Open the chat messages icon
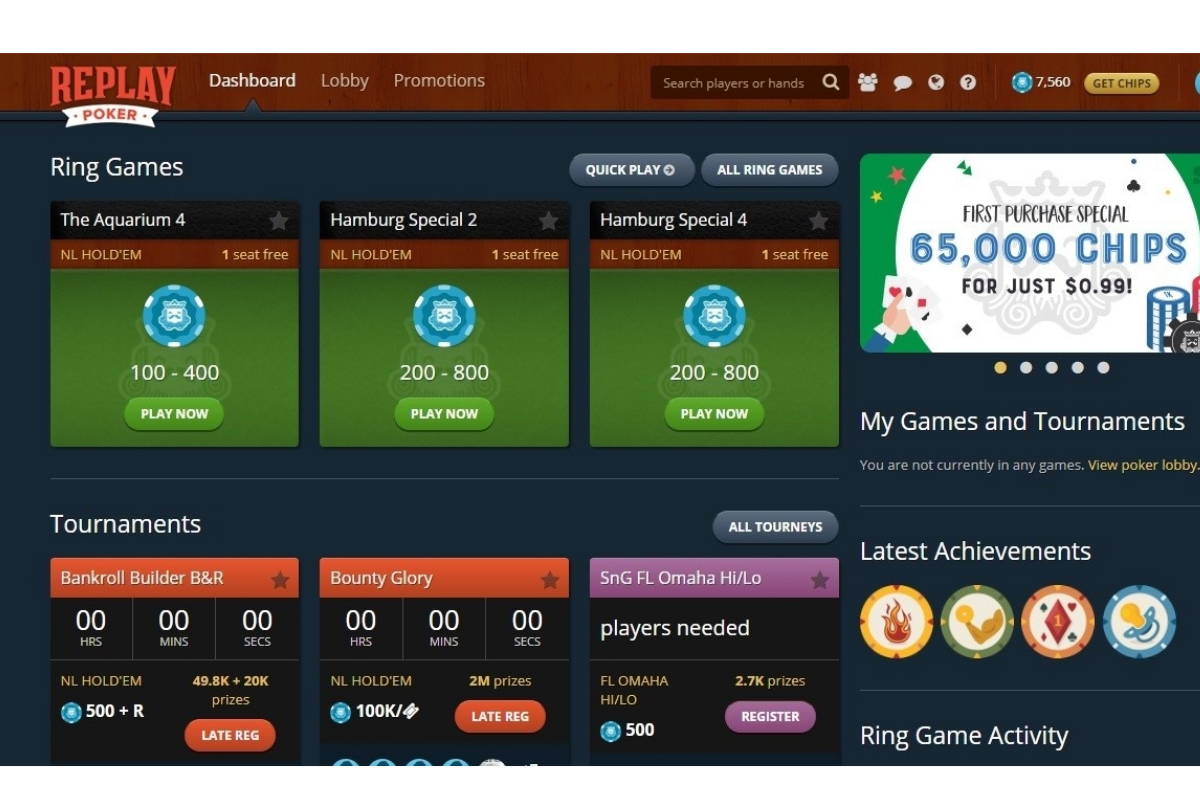Viewport: 1200px width, 800px height. pyautogui.click(x=903, y=83)
